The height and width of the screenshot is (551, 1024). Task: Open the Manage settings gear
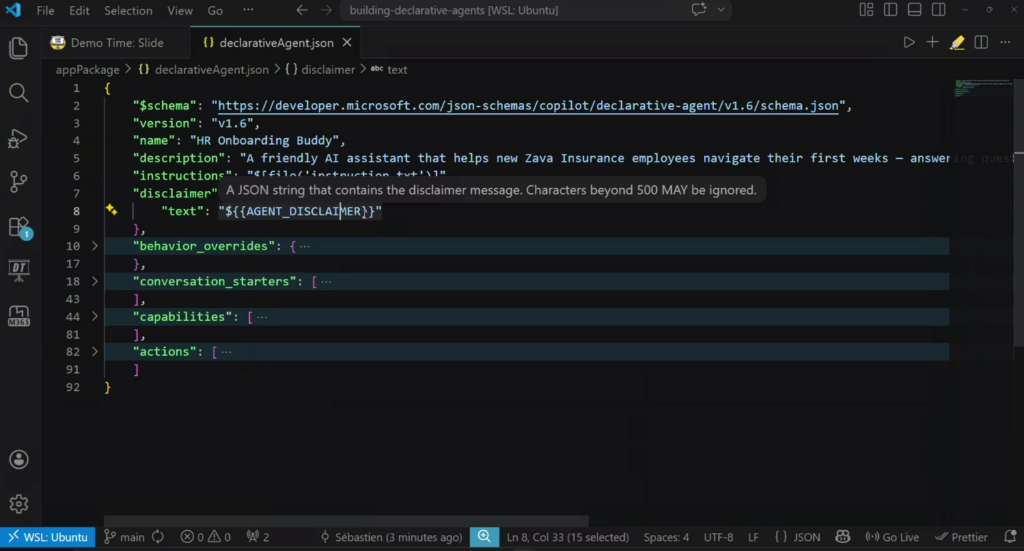(18, 503)
